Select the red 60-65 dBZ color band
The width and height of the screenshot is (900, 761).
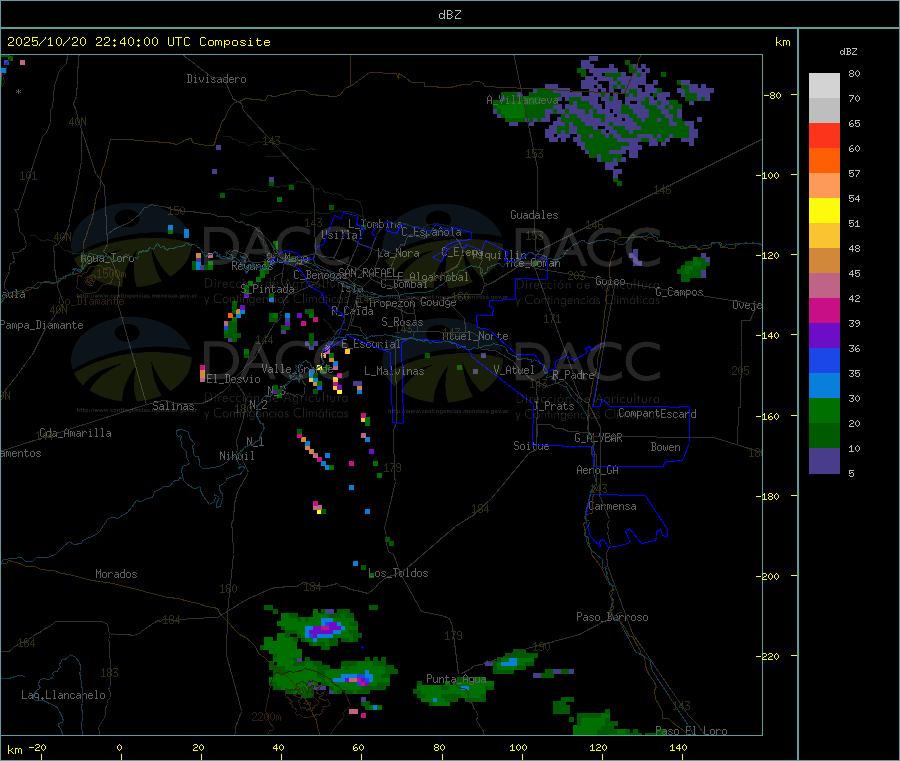coord(824,135)
